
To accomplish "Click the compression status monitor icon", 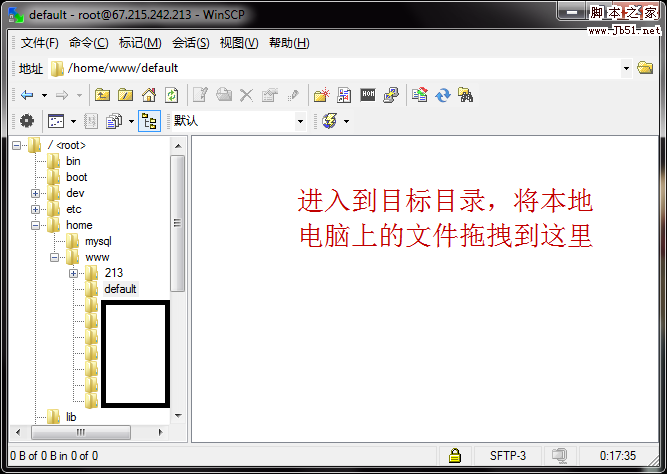I will 559,455.
